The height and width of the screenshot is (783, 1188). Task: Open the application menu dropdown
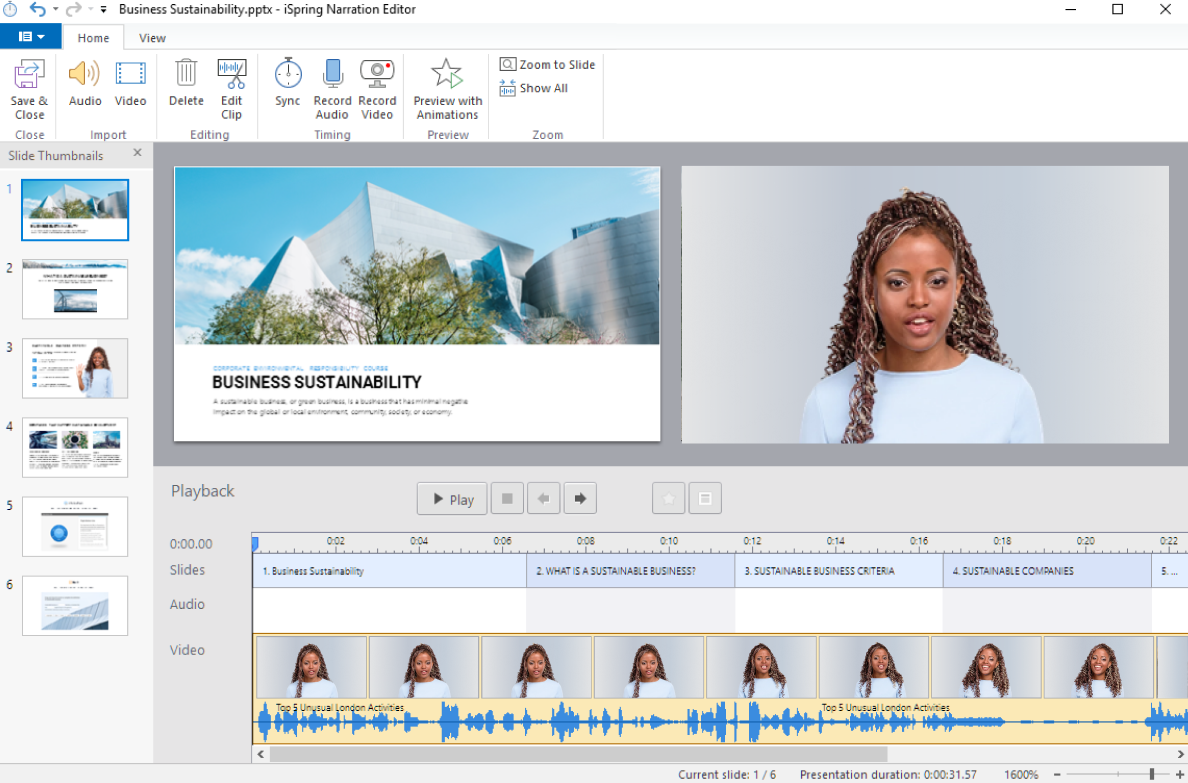pyautogui.click(x=31, y=36)
